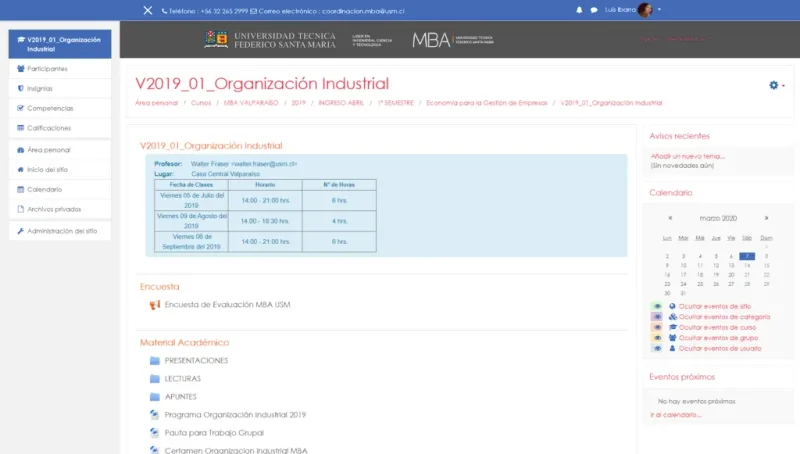Click Añadir un nuevo tema link

pos(687,156)
